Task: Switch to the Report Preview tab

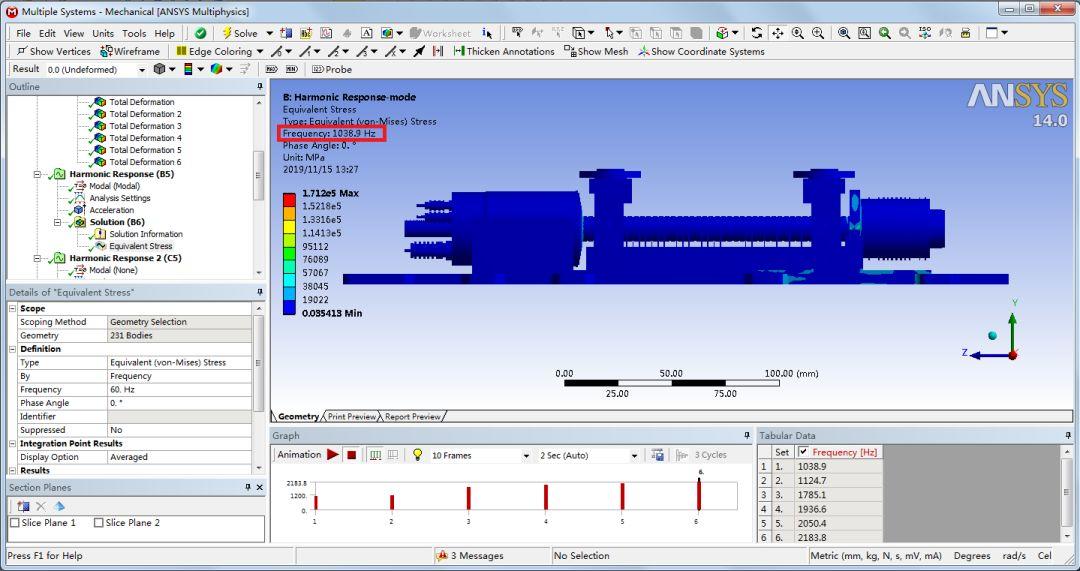Action: pyautogui.click(x=412, y=416)
